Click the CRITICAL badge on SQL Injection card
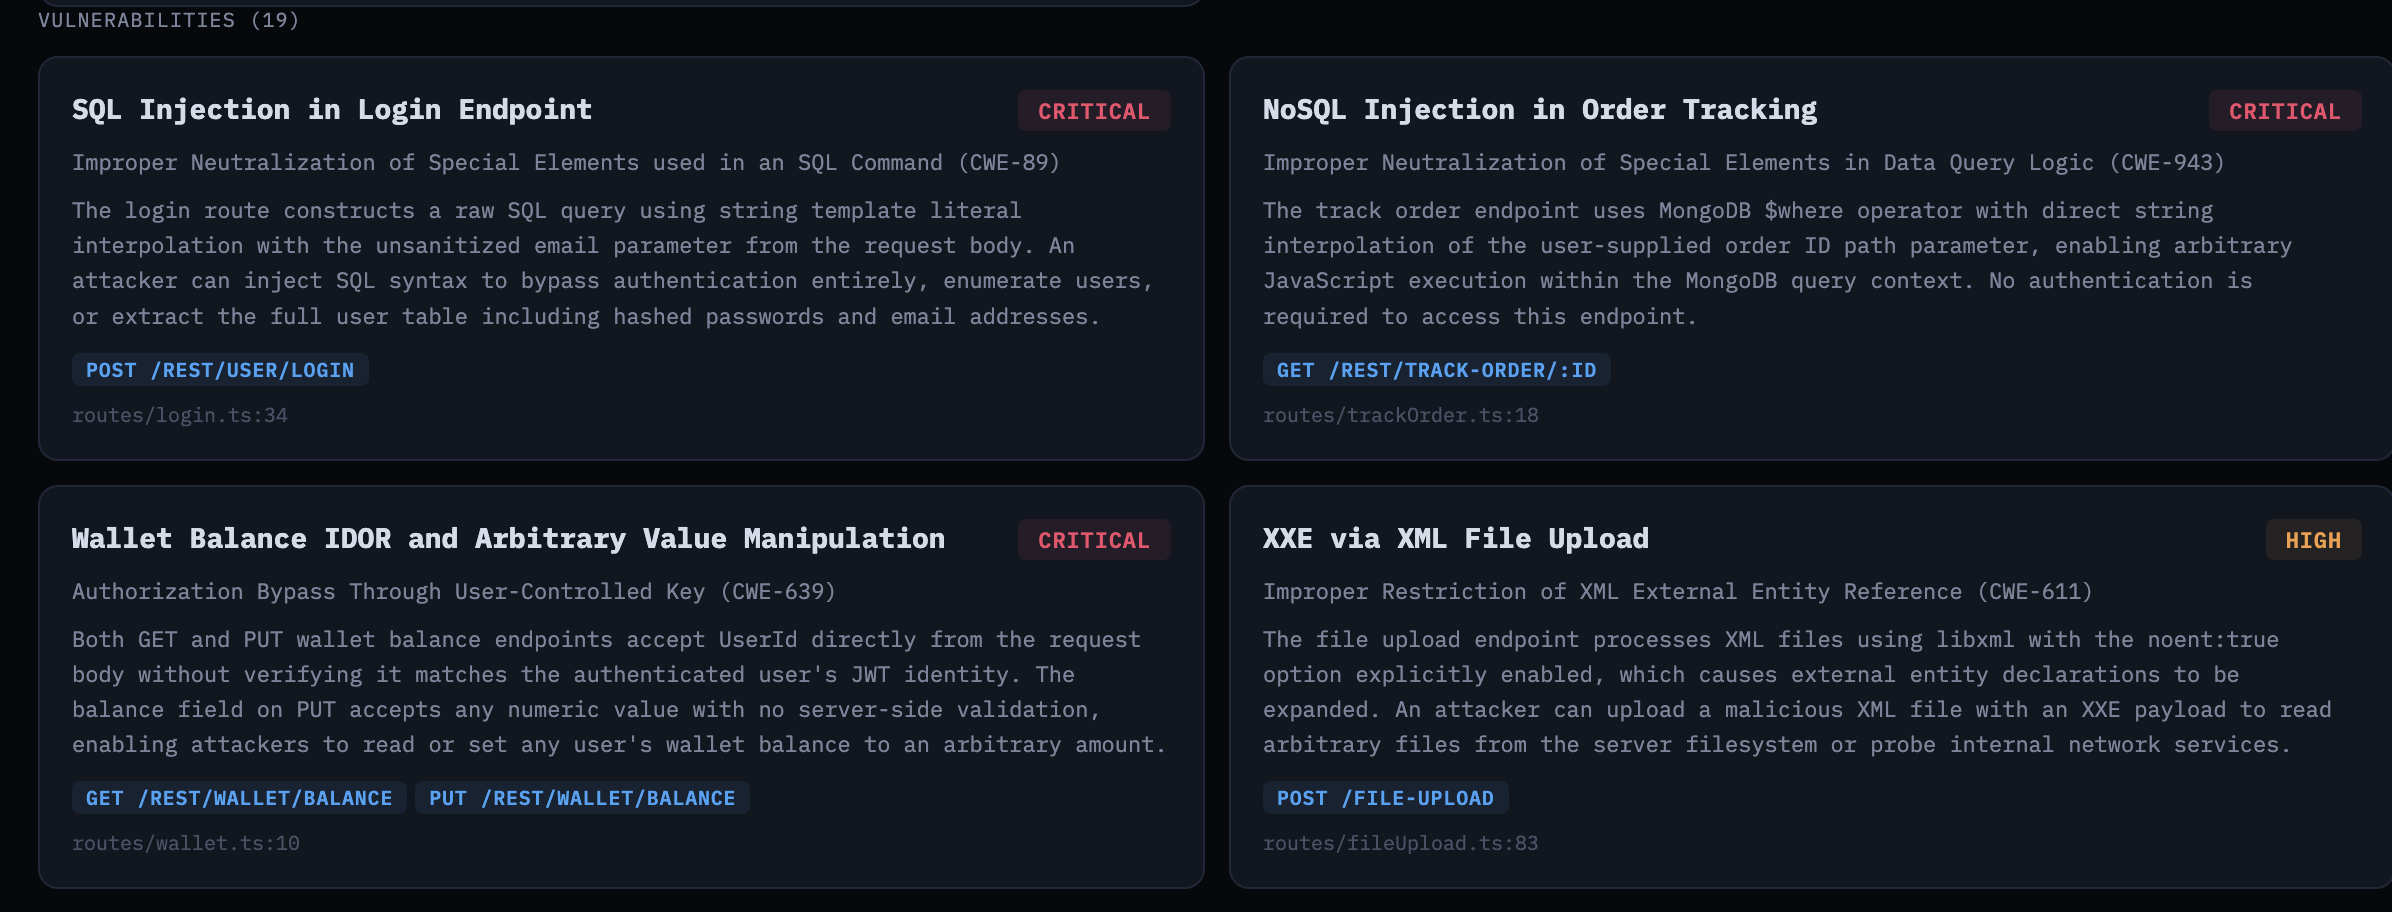The image size is (2392, 912). click(x=1094, y=111)
